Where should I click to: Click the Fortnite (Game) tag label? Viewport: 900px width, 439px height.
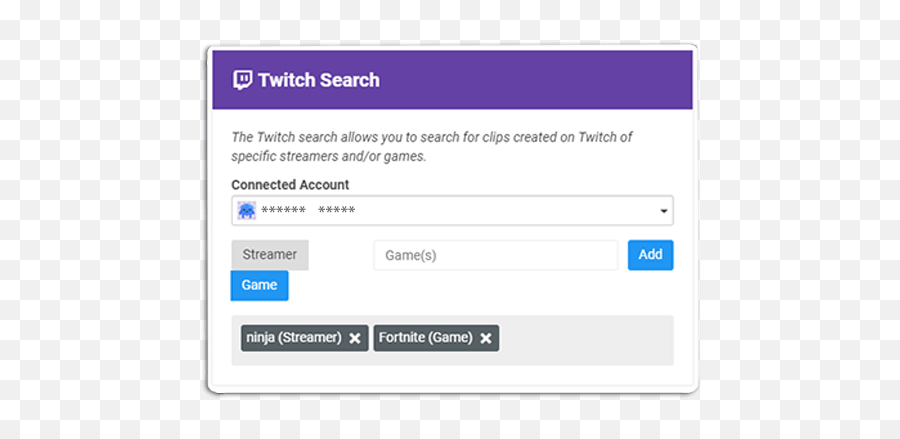pos(425,338)
